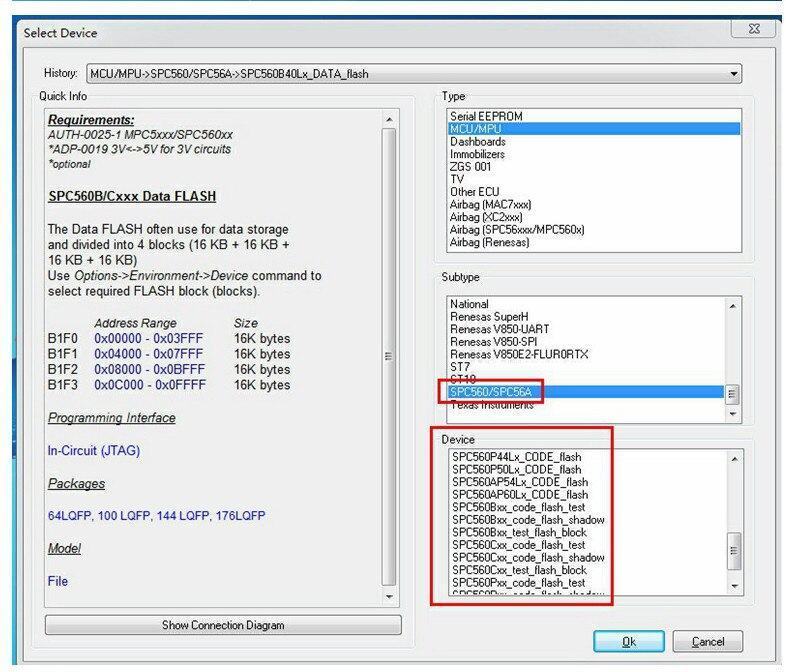Choose SPC560Bxx_code_flash_shadow device
Image resolution: width=786 pixels, height=672 pixels.
[528, 520]
